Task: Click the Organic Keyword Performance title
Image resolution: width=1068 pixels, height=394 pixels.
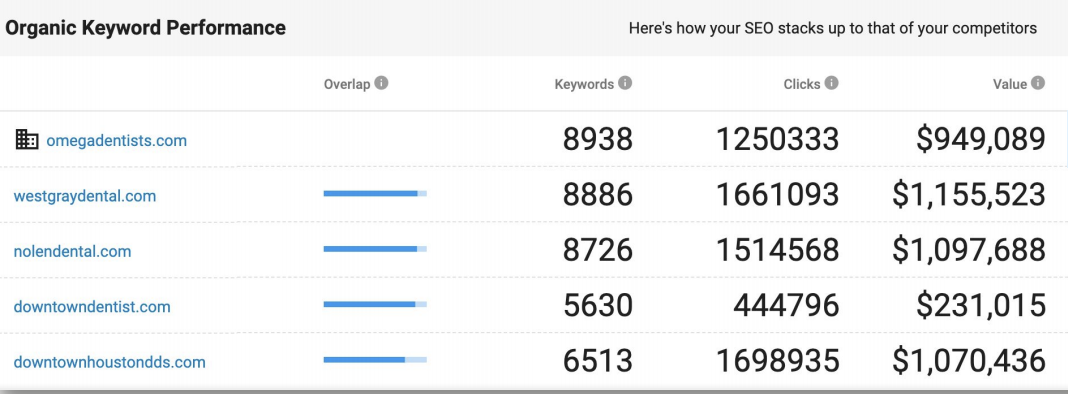Action: coord(145,28)
